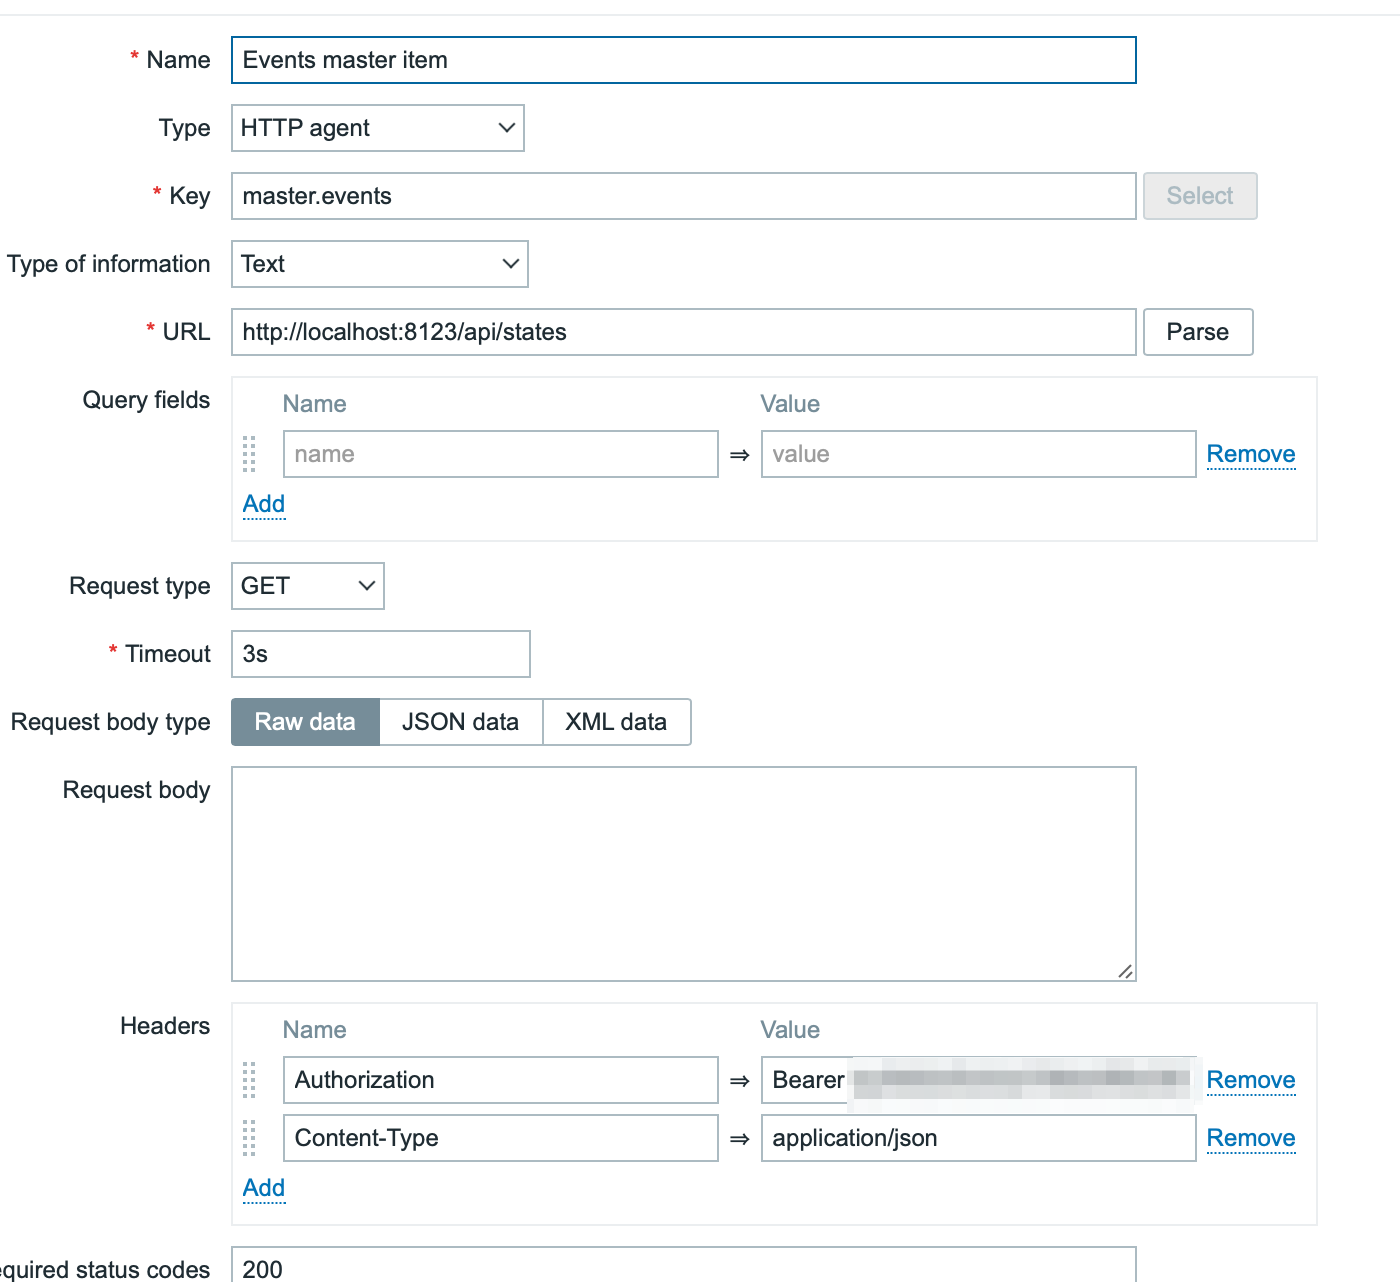Remove the empty query field row
The height and width of the screenshot is (1282, 1400).
1250,454
